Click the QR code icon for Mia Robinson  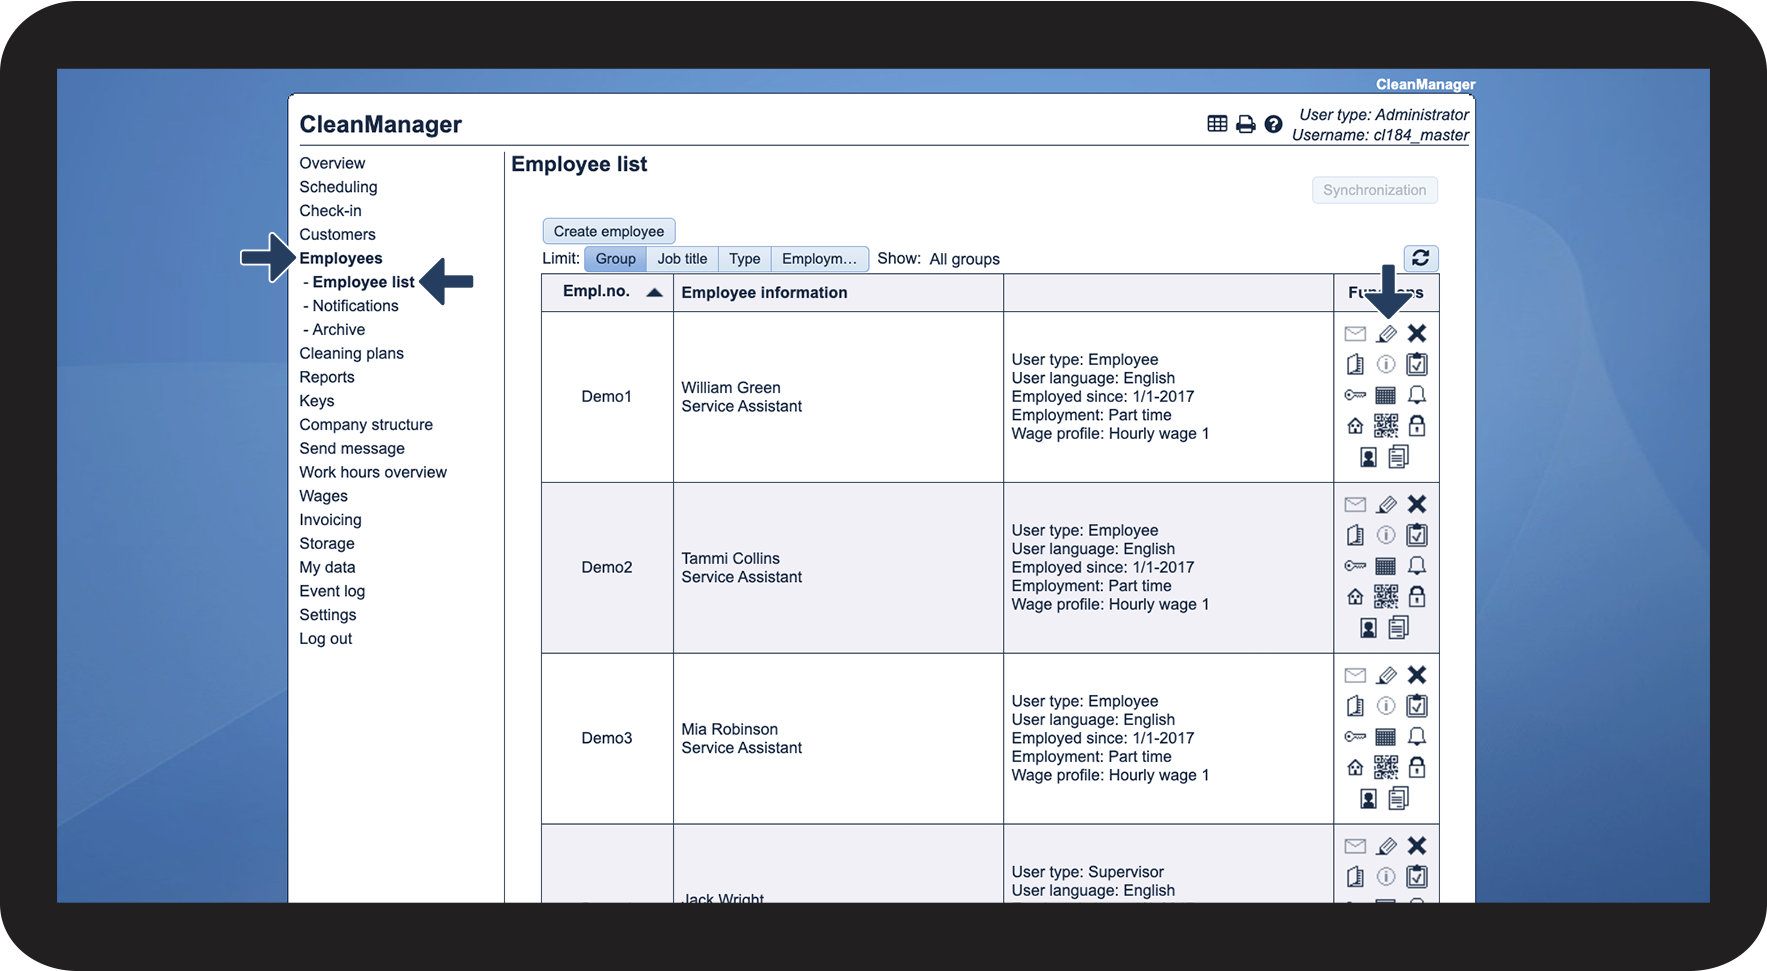(x=1386, y=767)
